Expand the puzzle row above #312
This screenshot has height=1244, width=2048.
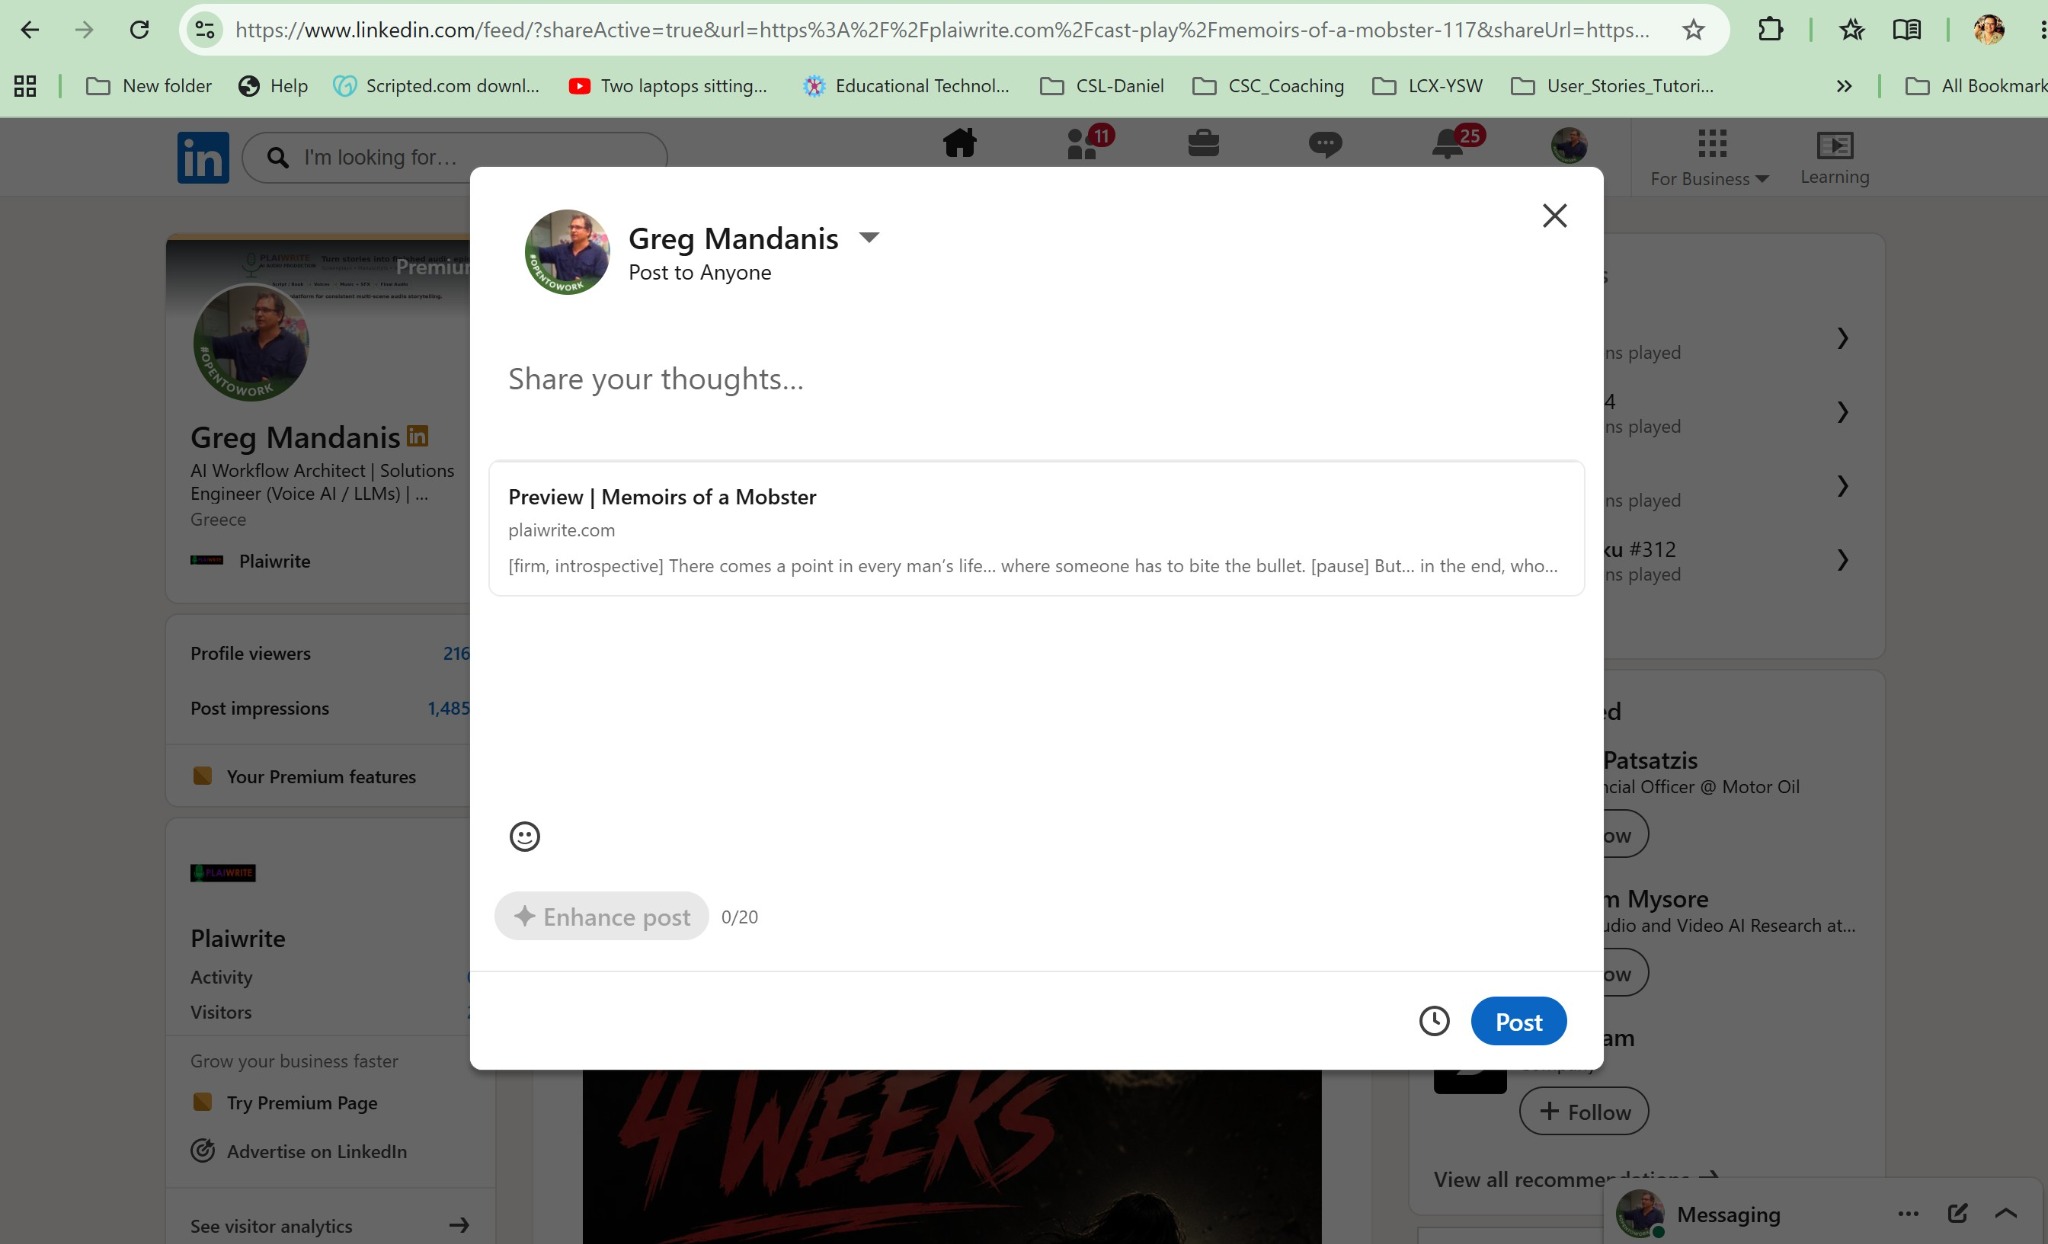pyautogui.click(x=1842, y=486)
